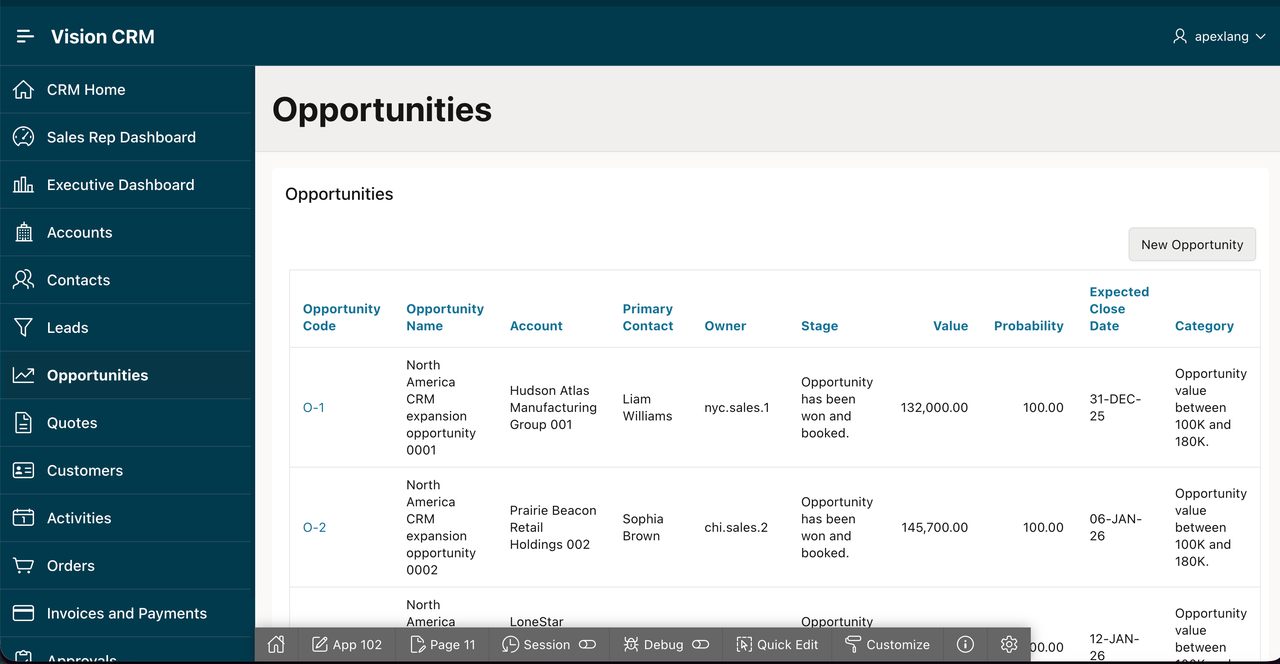This screenshot has height=664, width=1280.
Task: Edit Page 11 in developer toolbar
Action: click(442, 645)
